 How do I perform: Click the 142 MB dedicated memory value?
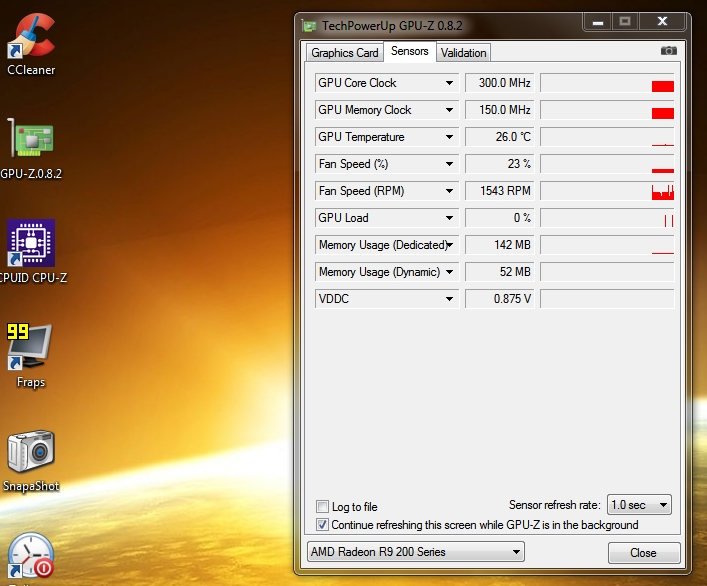500,245
